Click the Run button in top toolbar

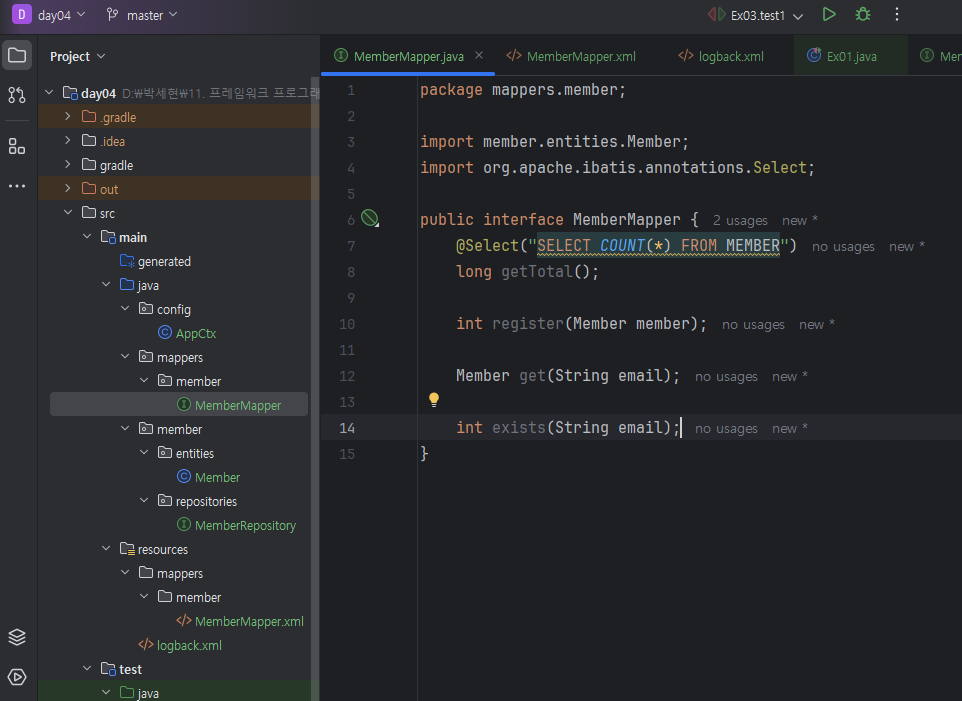tap(828, 14)
